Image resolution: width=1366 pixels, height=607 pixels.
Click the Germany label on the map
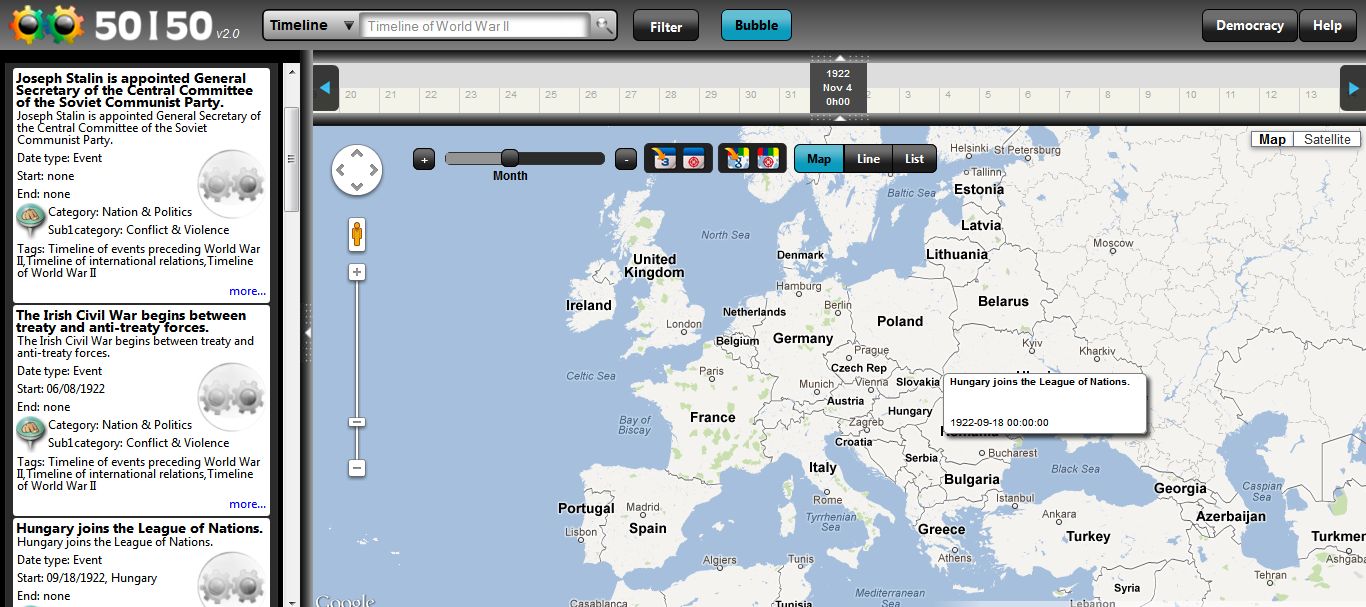(802, 339)
